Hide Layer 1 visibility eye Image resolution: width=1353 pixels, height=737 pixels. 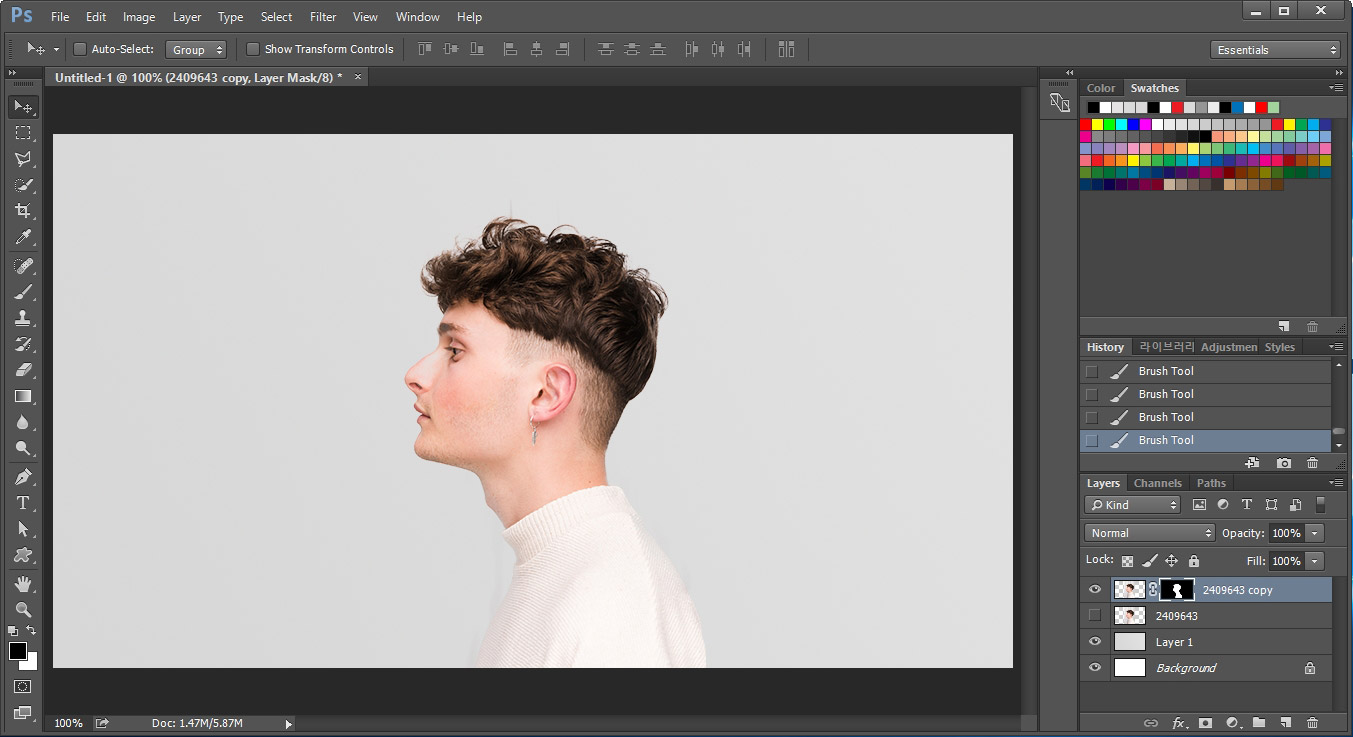[1095, 642]
